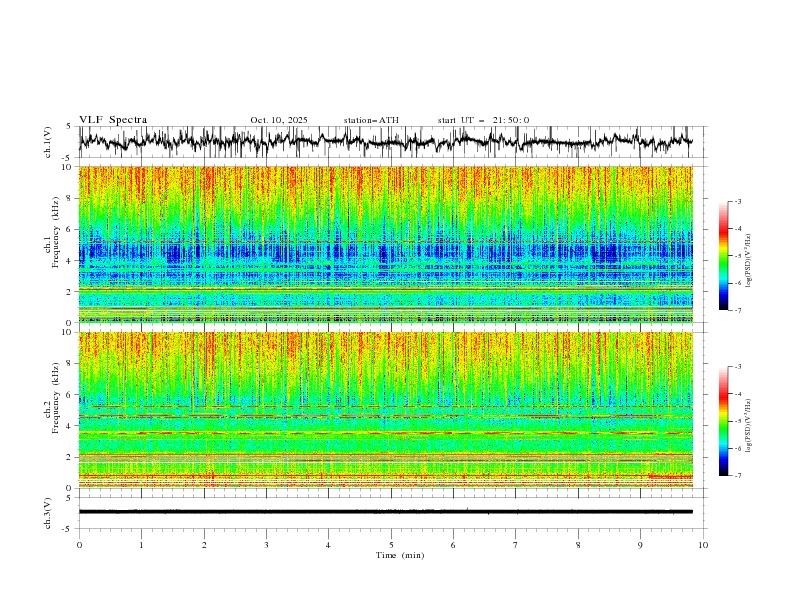Viewport: 792px width, 612px height.
Task: Click the ch.2 spectrogram panel
Action: [x=385, y=410]
